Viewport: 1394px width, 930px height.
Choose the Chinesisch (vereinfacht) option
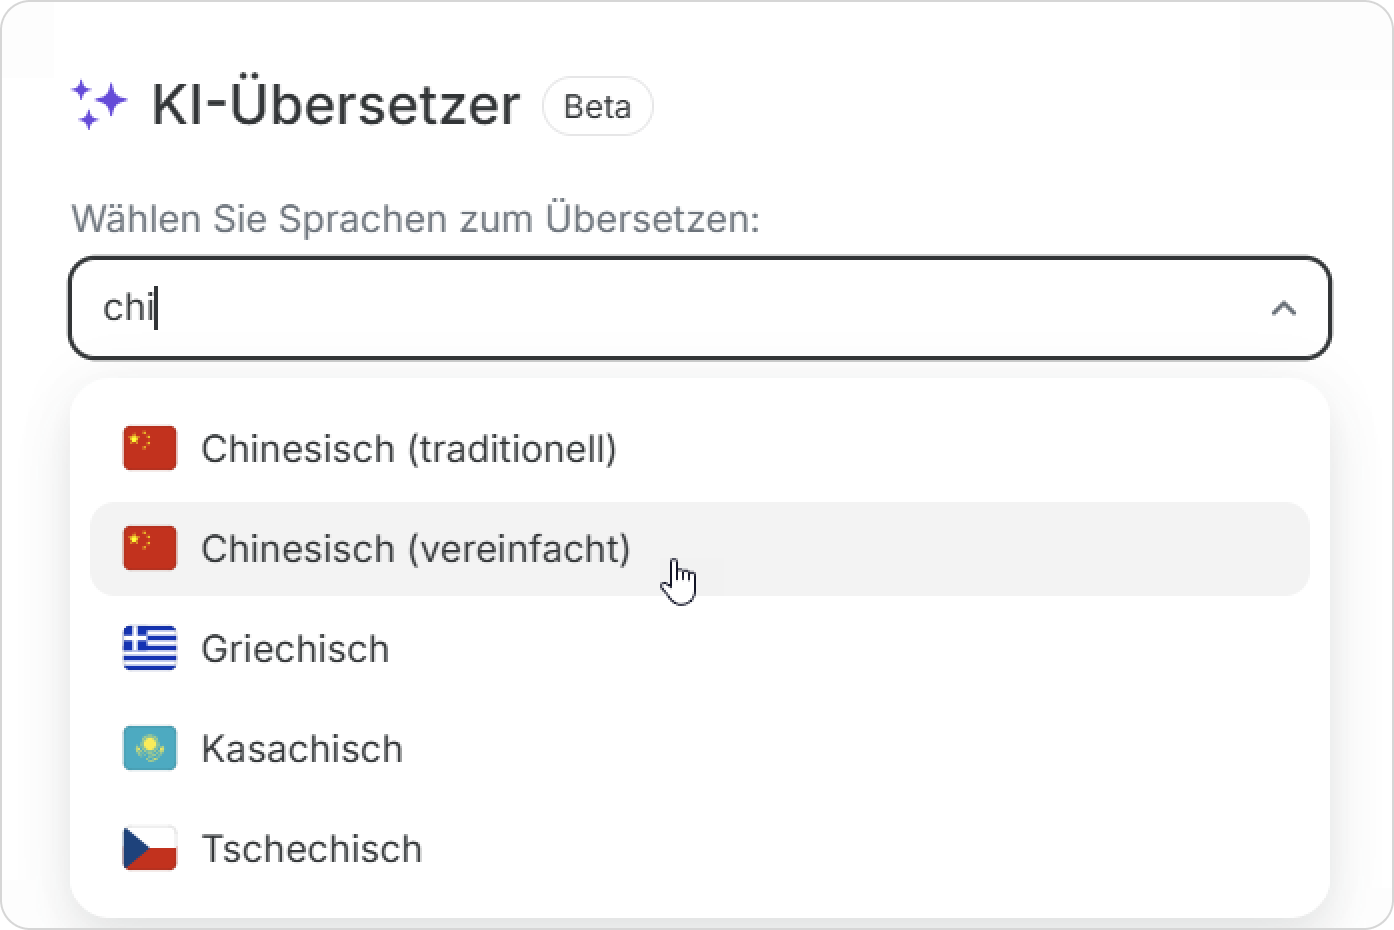[x=415, y=549]
